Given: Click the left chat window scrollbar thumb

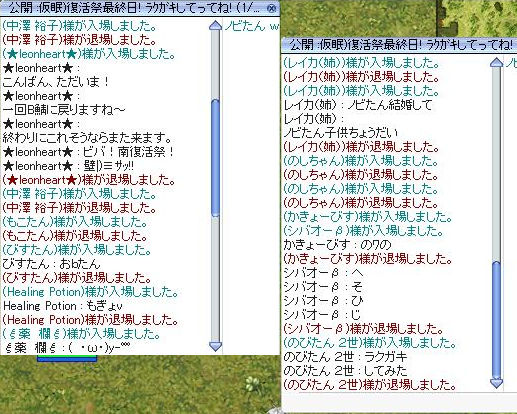Looking at the screenshot, I should coord(215,157).
